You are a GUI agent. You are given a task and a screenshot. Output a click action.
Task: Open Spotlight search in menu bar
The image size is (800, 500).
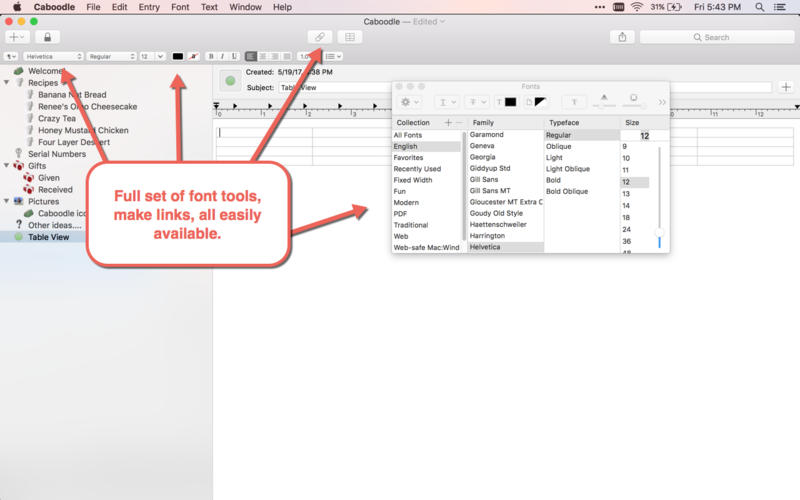coord(760,7)
